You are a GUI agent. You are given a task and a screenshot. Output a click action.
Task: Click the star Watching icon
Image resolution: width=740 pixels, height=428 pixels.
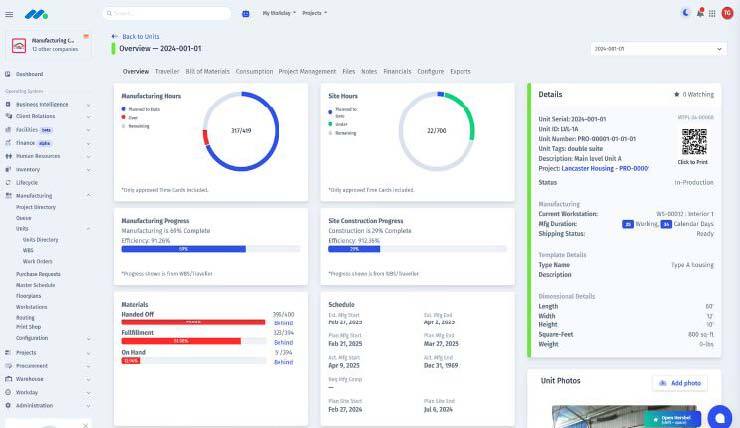[677, 94]
